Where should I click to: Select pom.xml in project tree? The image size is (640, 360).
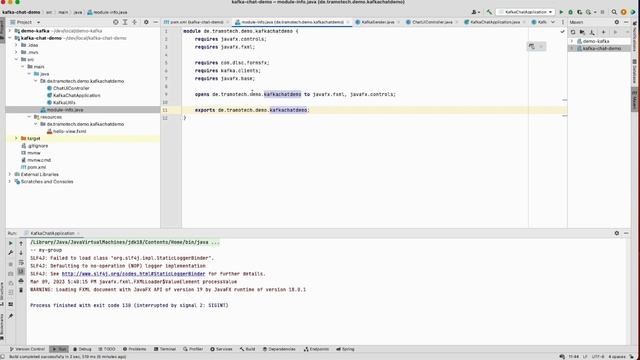36,167
